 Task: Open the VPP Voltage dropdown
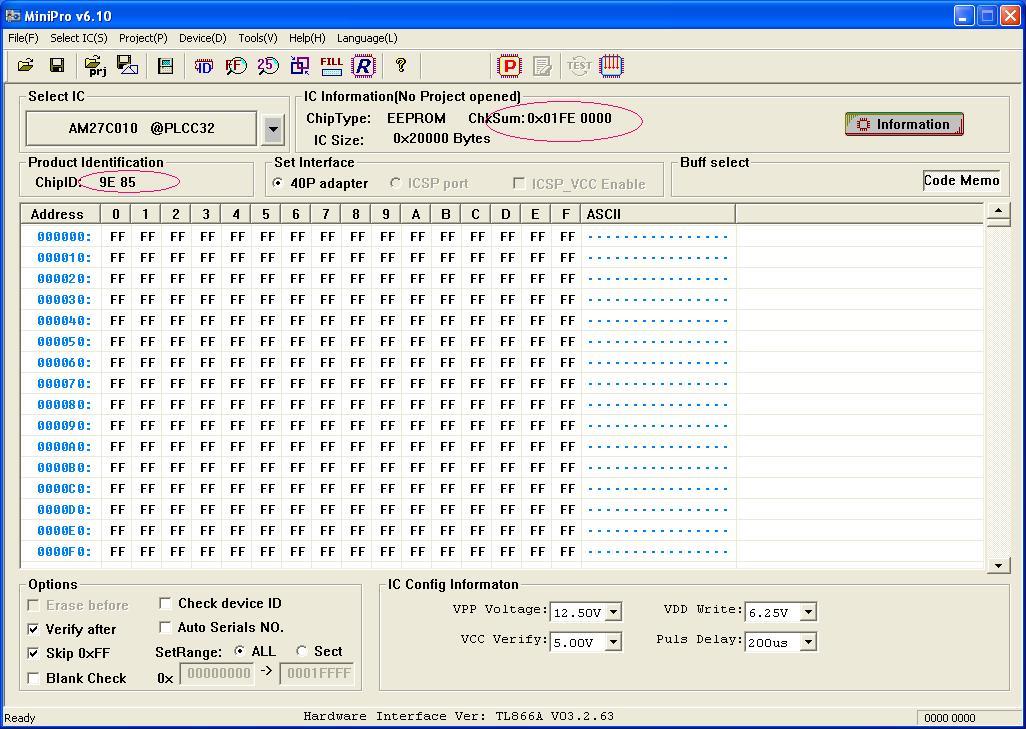point(613,613)
